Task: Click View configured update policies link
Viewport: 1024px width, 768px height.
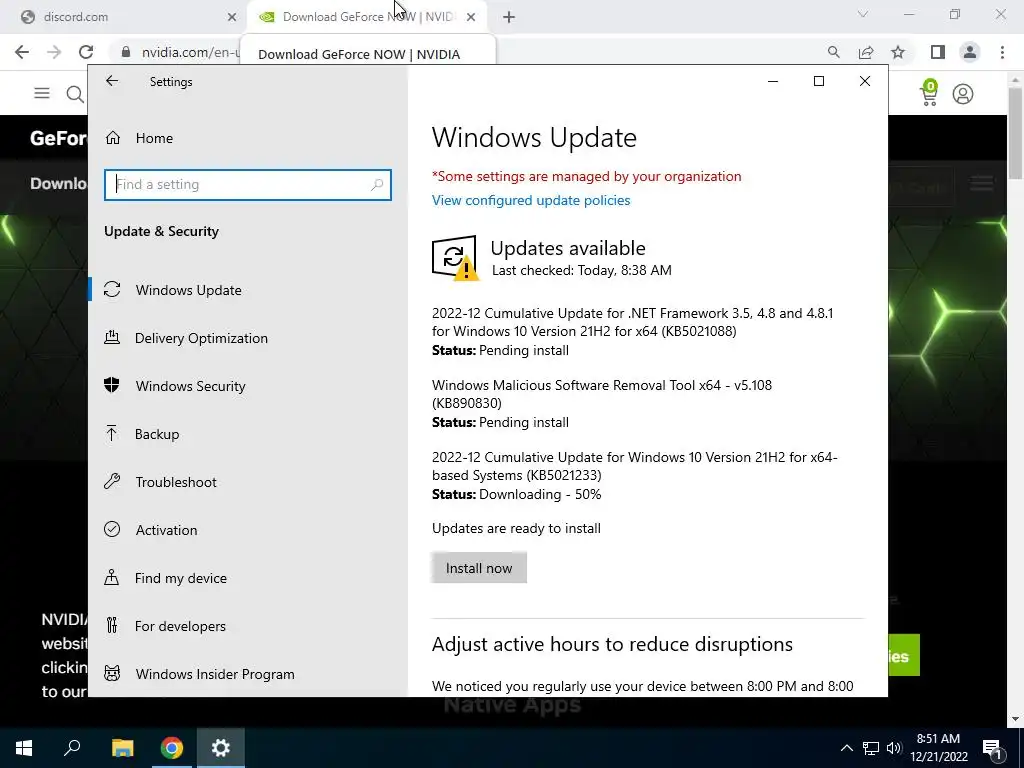Action: (x=531, y=200)
